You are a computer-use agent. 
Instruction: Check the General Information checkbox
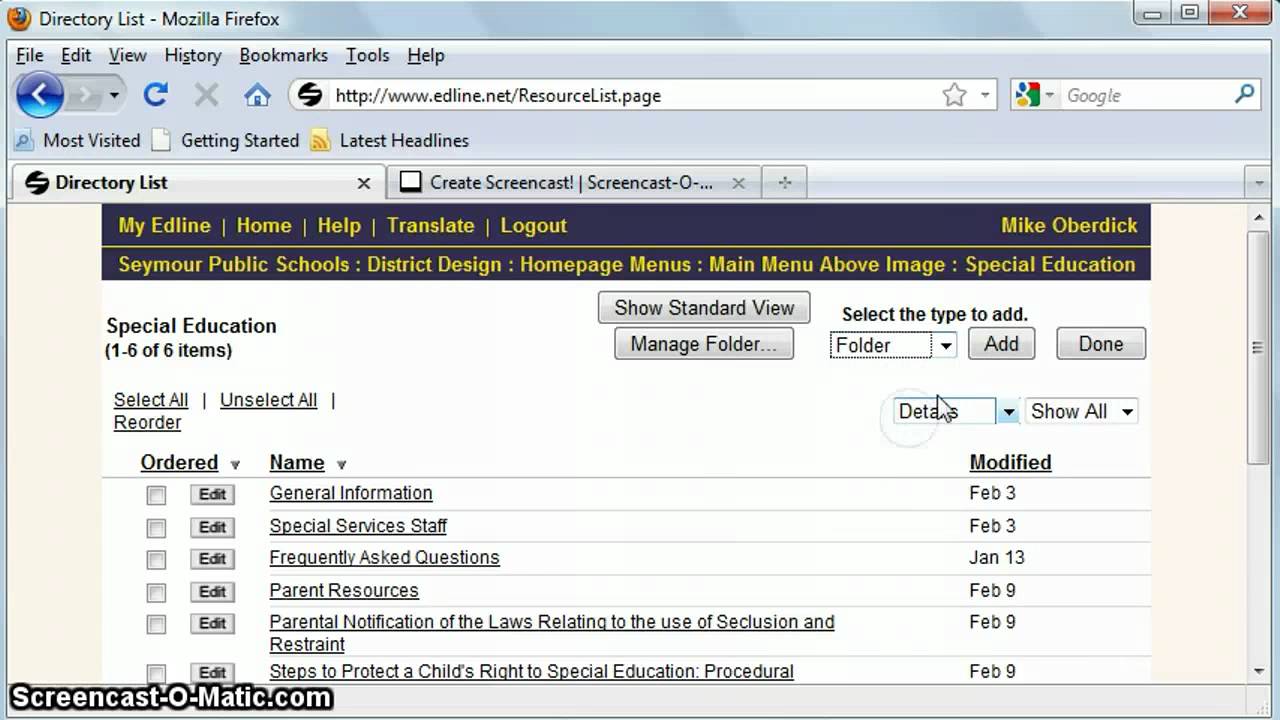(x=156, y=495)
